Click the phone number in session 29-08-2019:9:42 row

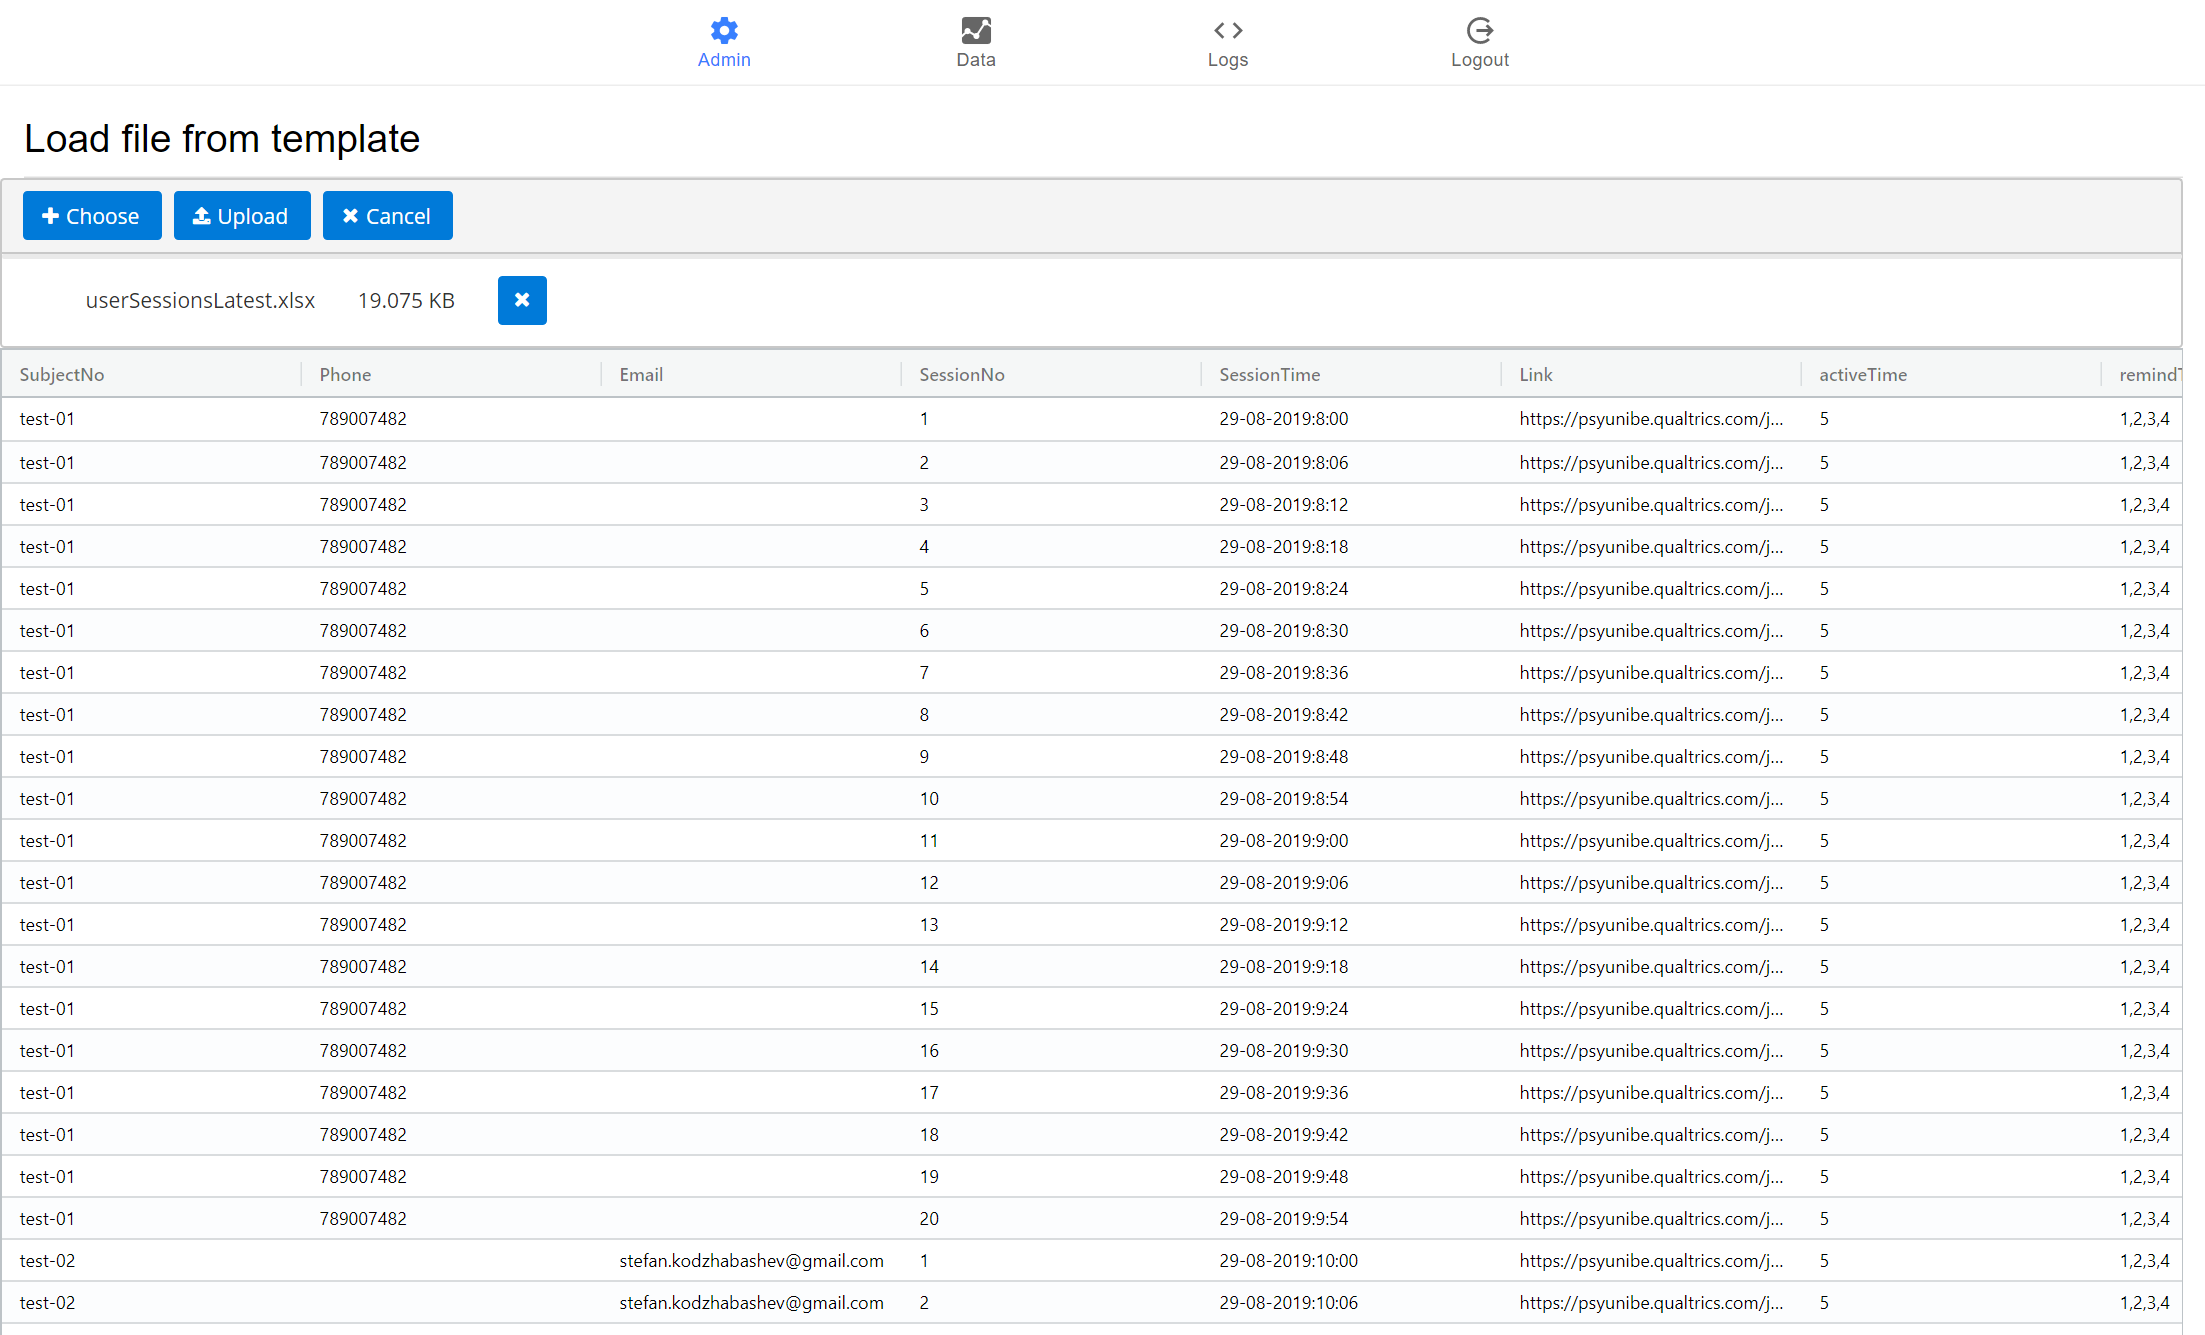363,1135
